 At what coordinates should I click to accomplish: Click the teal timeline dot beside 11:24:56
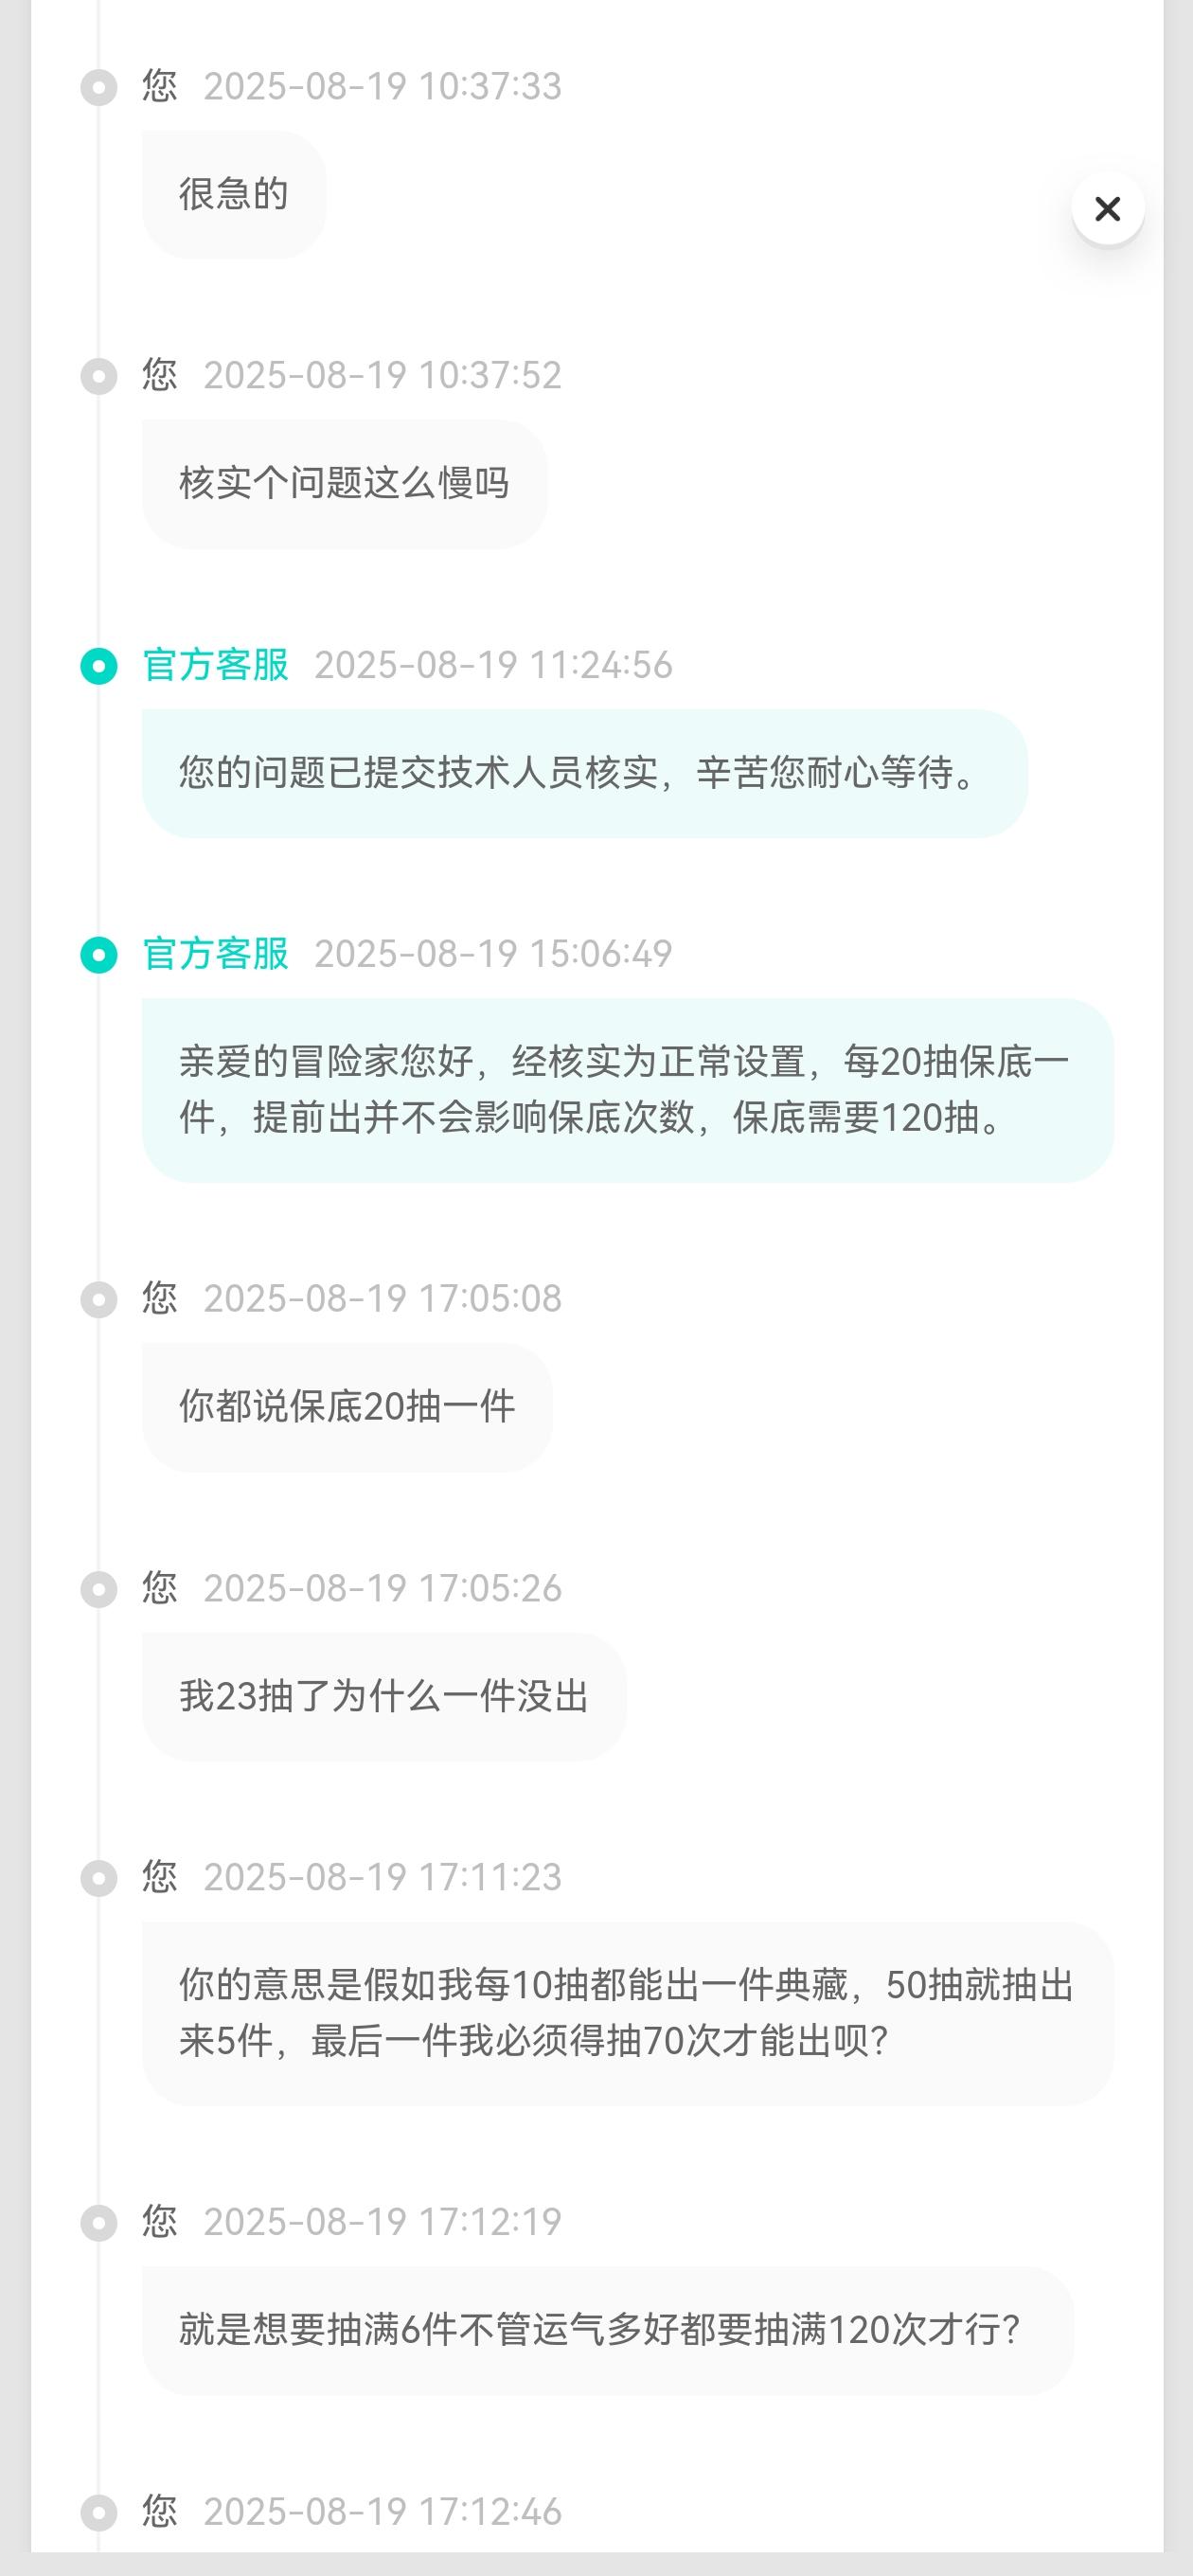99,665
